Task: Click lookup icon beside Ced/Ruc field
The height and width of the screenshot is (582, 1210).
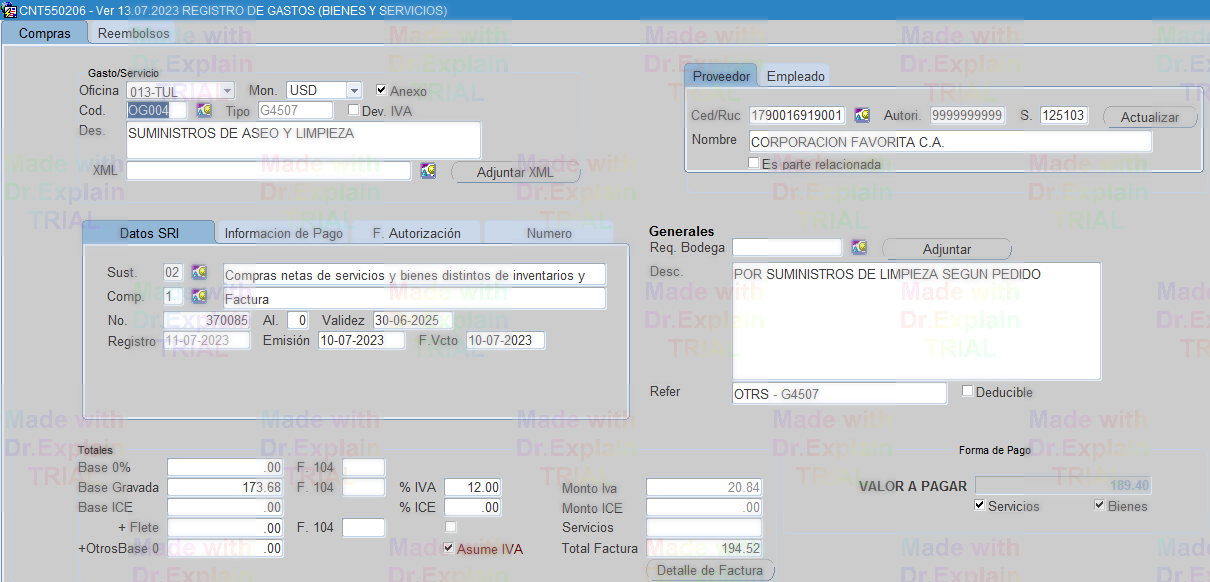Action: (862, 116)
